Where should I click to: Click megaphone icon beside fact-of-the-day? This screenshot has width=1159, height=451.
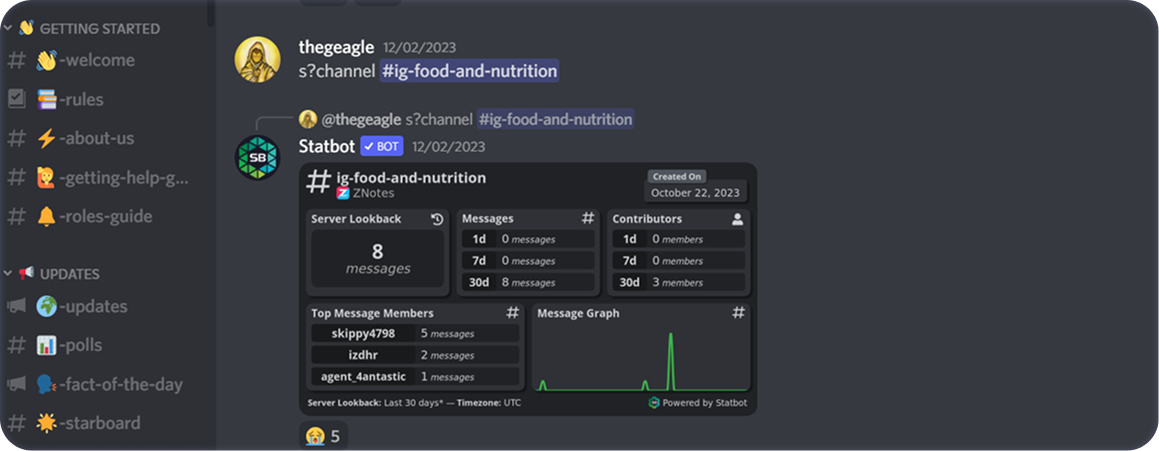(16, 384)
